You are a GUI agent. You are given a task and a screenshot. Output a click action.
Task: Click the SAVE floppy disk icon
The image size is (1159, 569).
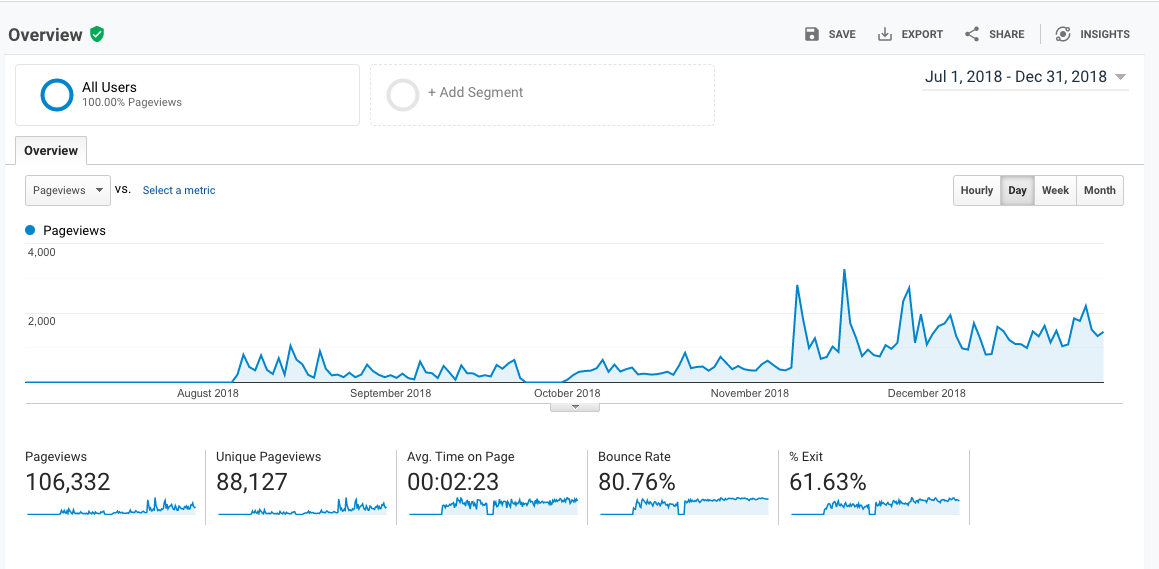812,34
